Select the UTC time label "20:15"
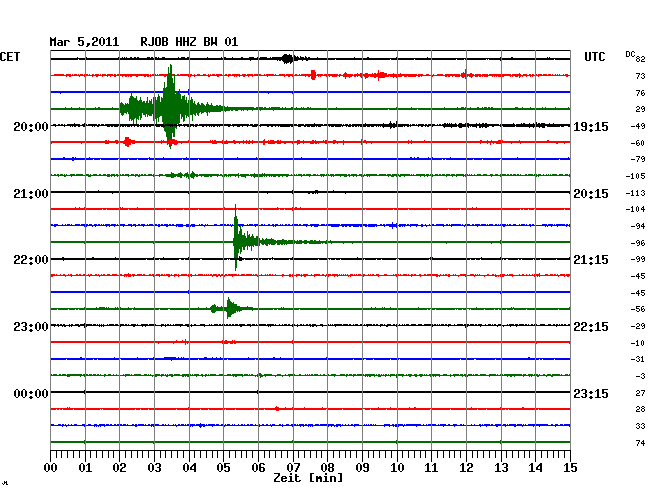The width and height of the screenshot is (650, 494). pyautogui.click(x=591, y=194)
